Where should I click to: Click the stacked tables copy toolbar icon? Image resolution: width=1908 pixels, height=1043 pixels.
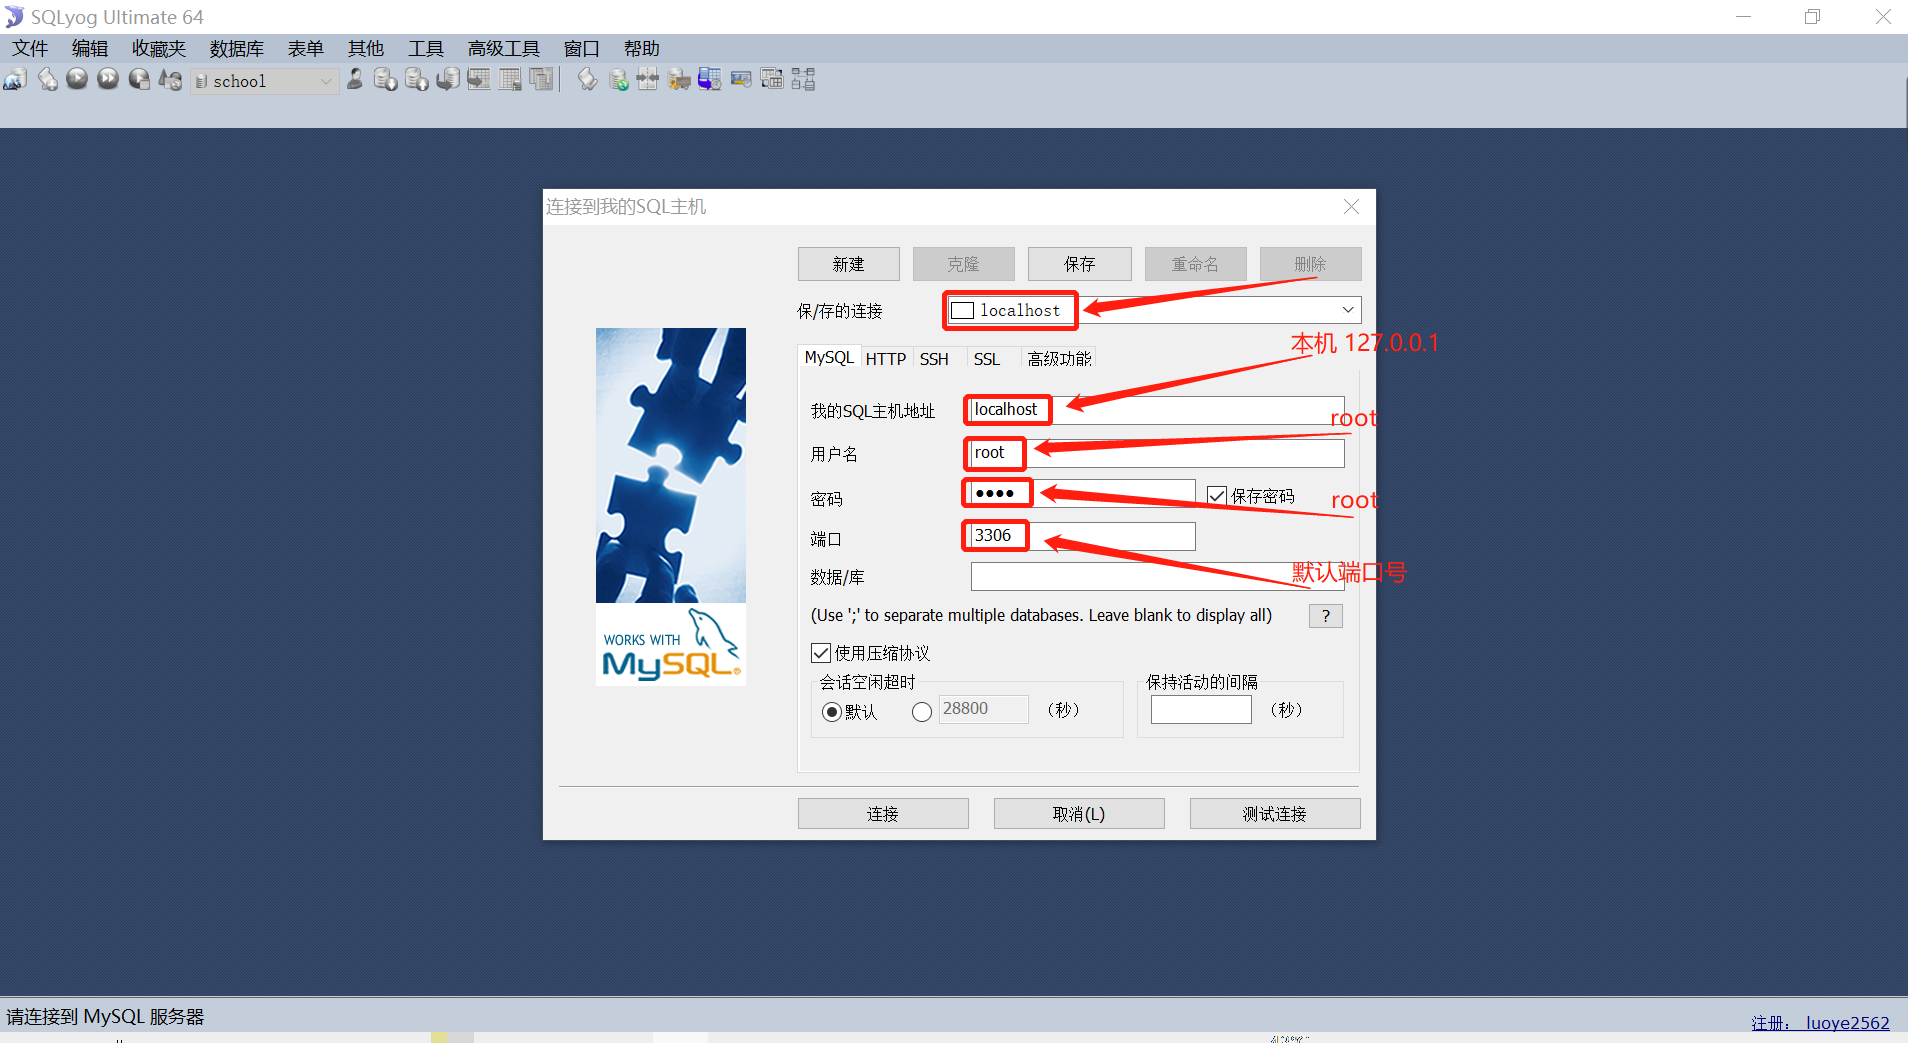pos(541,80)
